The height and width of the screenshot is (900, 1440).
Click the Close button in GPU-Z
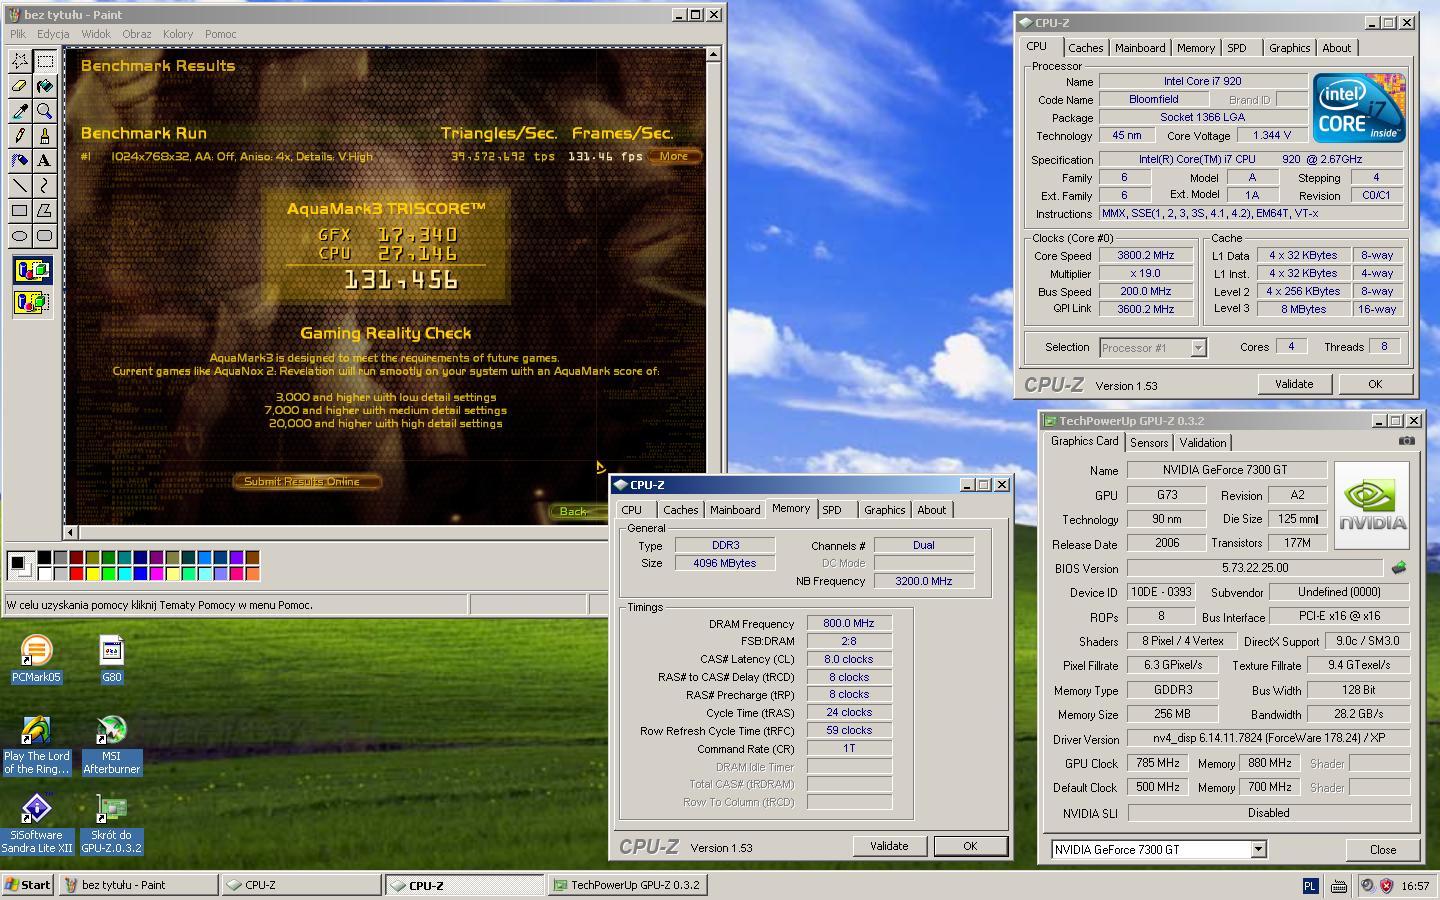1383,849
